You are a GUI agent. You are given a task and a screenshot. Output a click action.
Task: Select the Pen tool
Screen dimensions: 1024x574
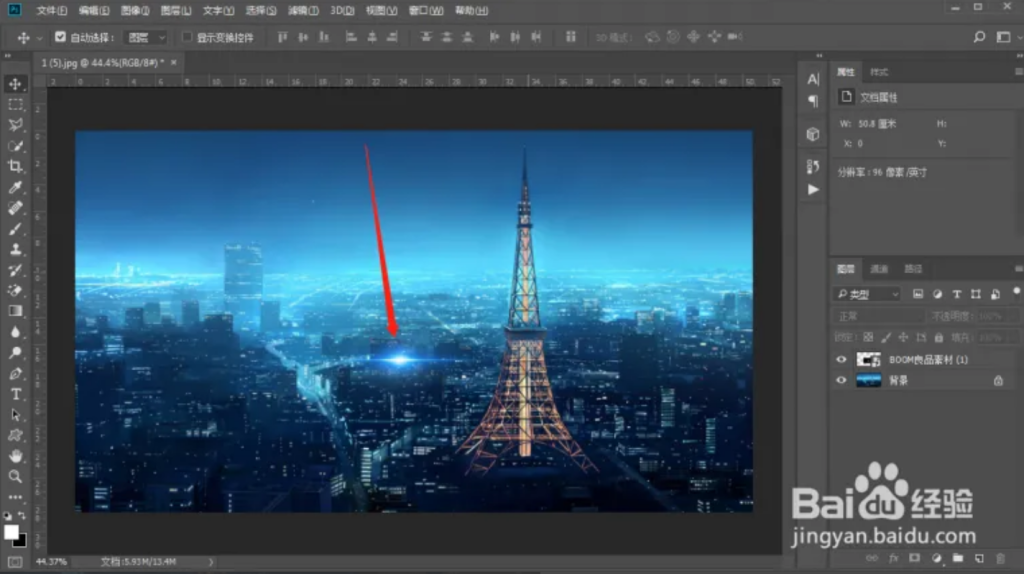15,373
